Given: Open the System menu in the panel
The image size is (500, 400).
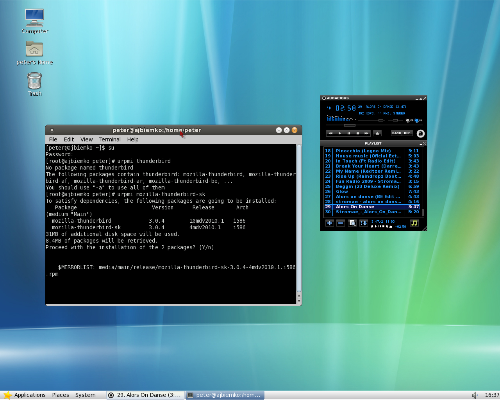Looking at the screenshot, I should tap(85, 395).
